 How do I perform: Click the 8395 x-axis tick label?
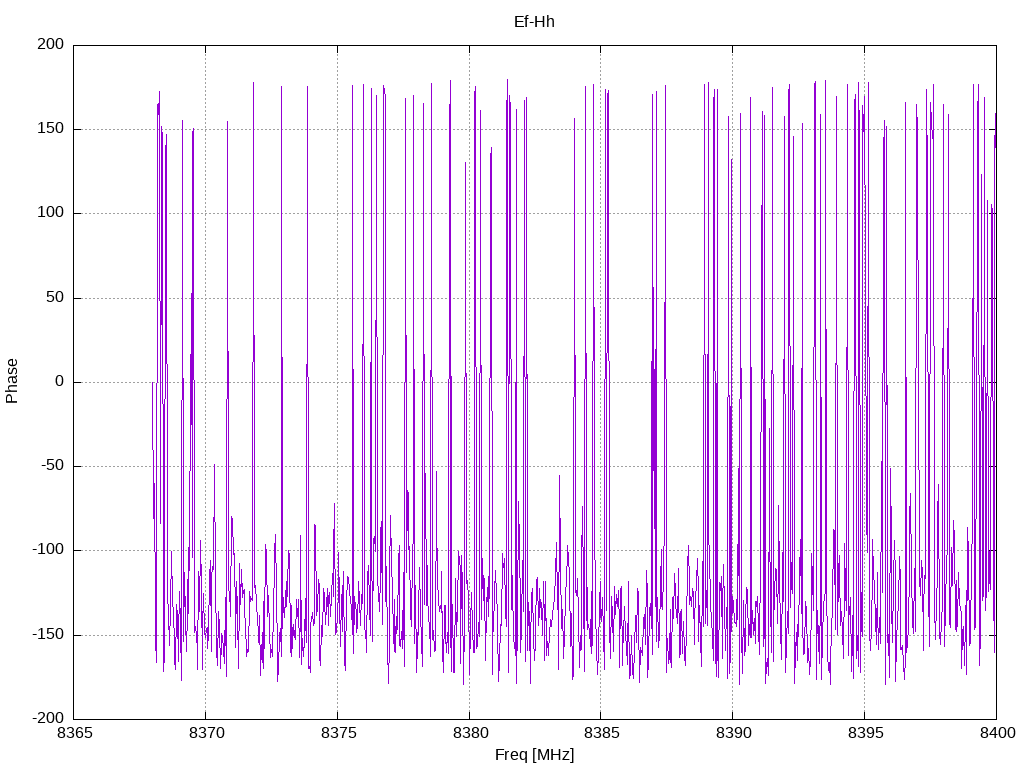point(865,733)
